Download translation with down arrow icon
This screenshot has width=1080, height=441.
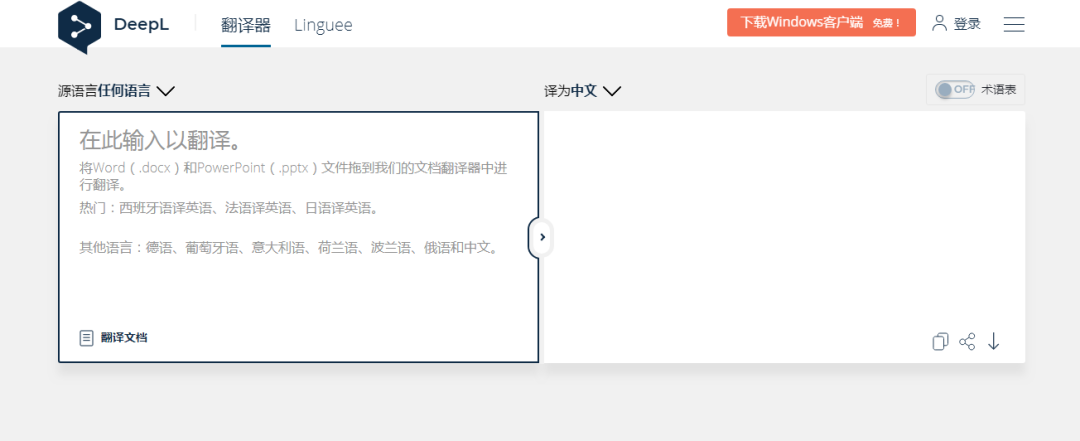pos(993,342)
